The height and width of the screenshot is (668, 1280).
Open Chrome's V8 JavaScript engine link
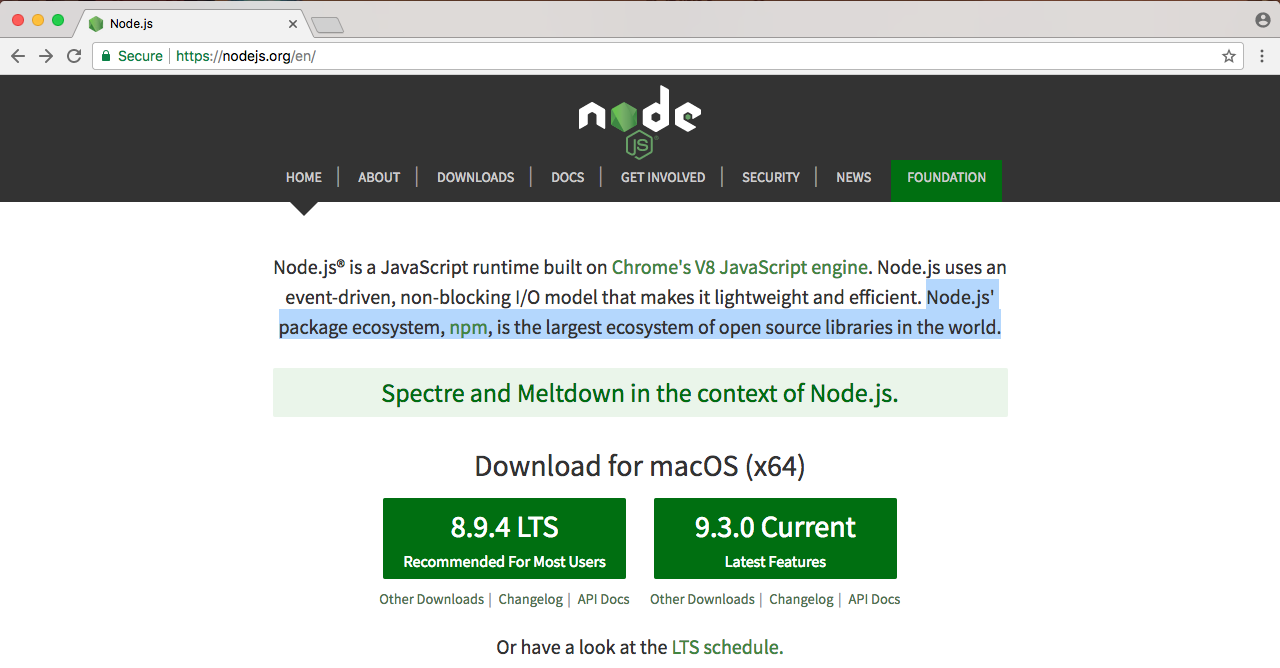pos(739,267)
